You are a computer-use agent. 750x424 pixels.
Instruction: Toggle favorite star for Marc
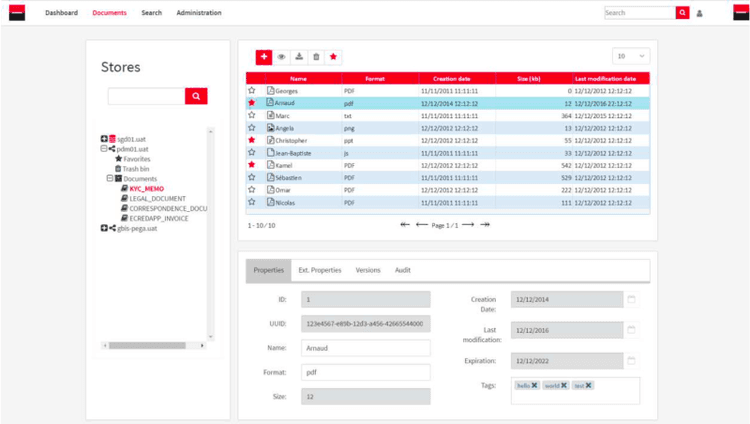pos(252,115)
